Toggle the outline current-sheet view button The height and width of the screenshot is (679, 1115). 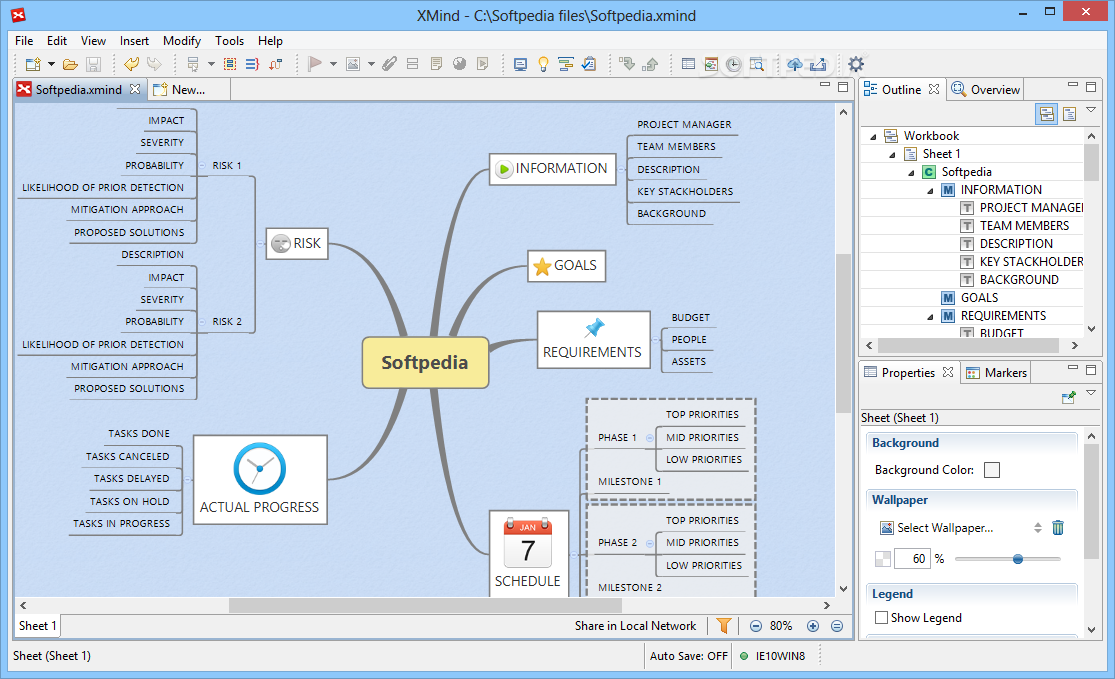click(1069, 114)
